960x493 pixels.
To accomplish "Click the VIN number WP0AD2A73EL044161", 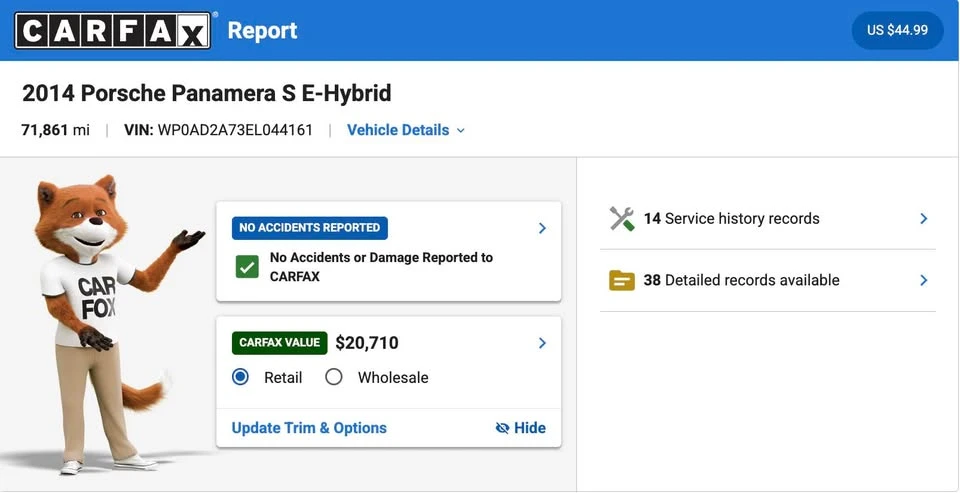I will tap(235, 130).
